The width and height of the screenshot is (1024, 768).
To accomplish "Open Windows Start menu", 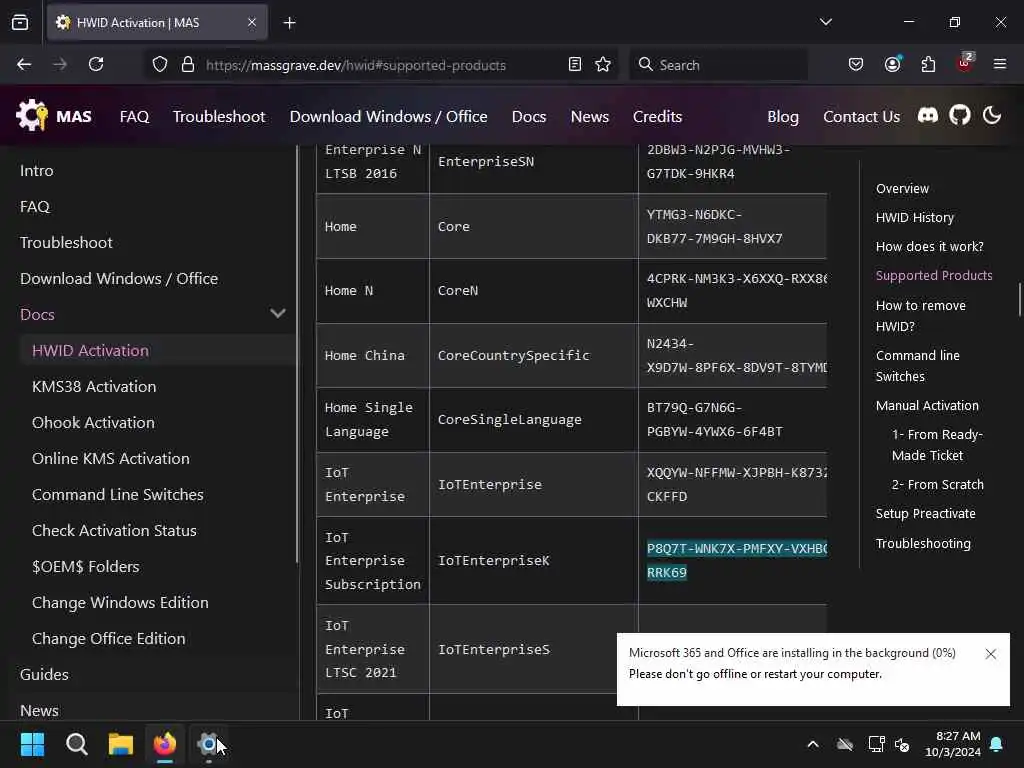I will click(x=32, y=744).
